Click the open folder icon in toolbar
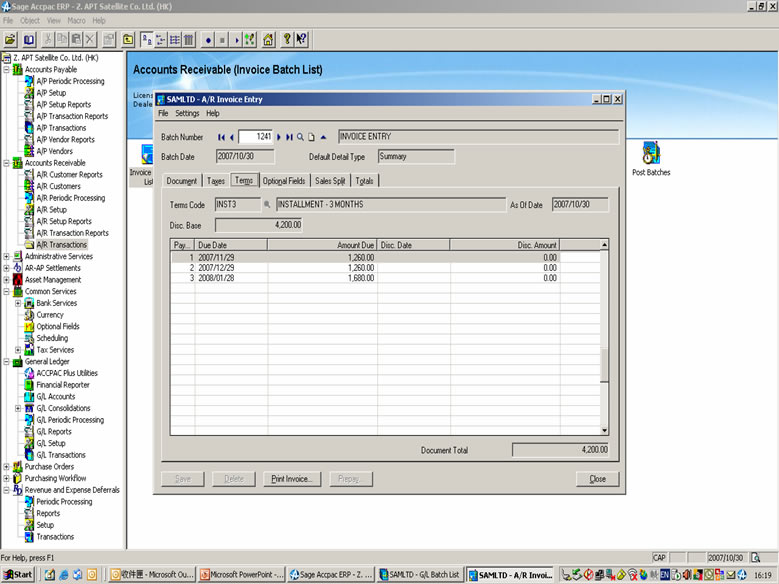This screenshot has height=584, width=779. point(10,40)
